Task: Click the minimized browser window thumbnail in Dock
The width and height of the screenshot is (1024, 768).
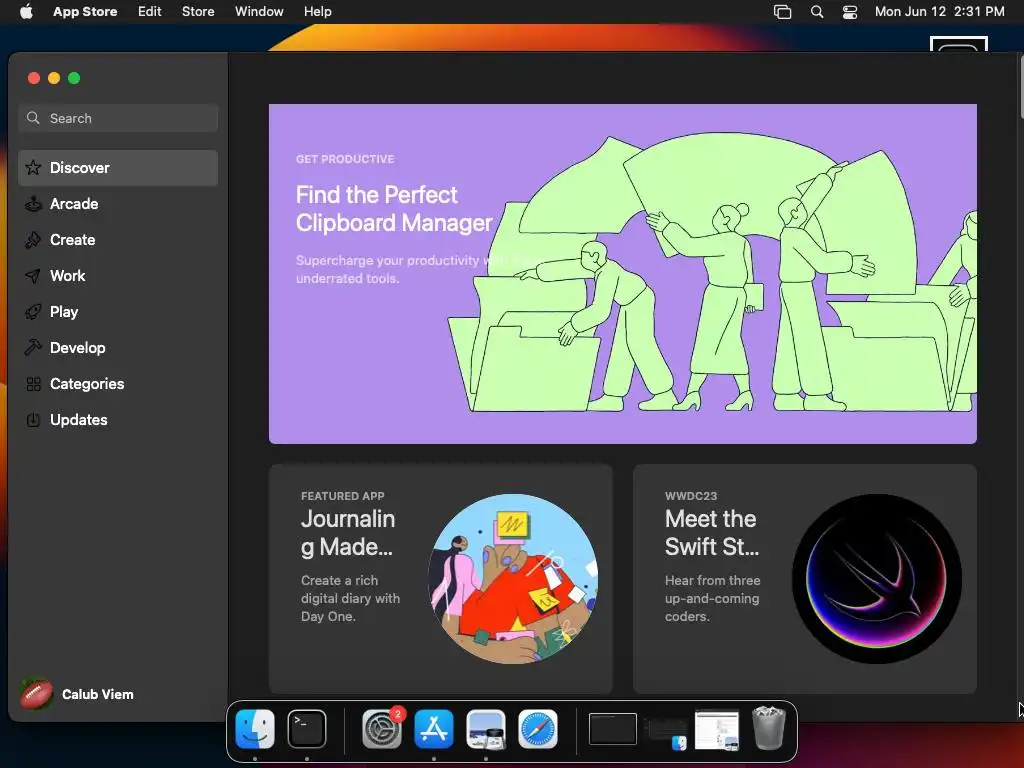Action: (717, 729)
